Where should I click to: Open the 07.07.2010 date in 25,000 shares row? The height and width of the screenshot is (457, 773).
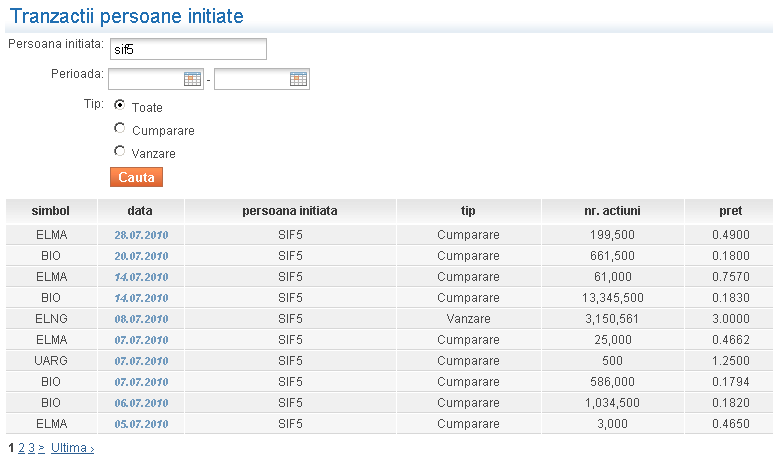(x=141, y=340)
